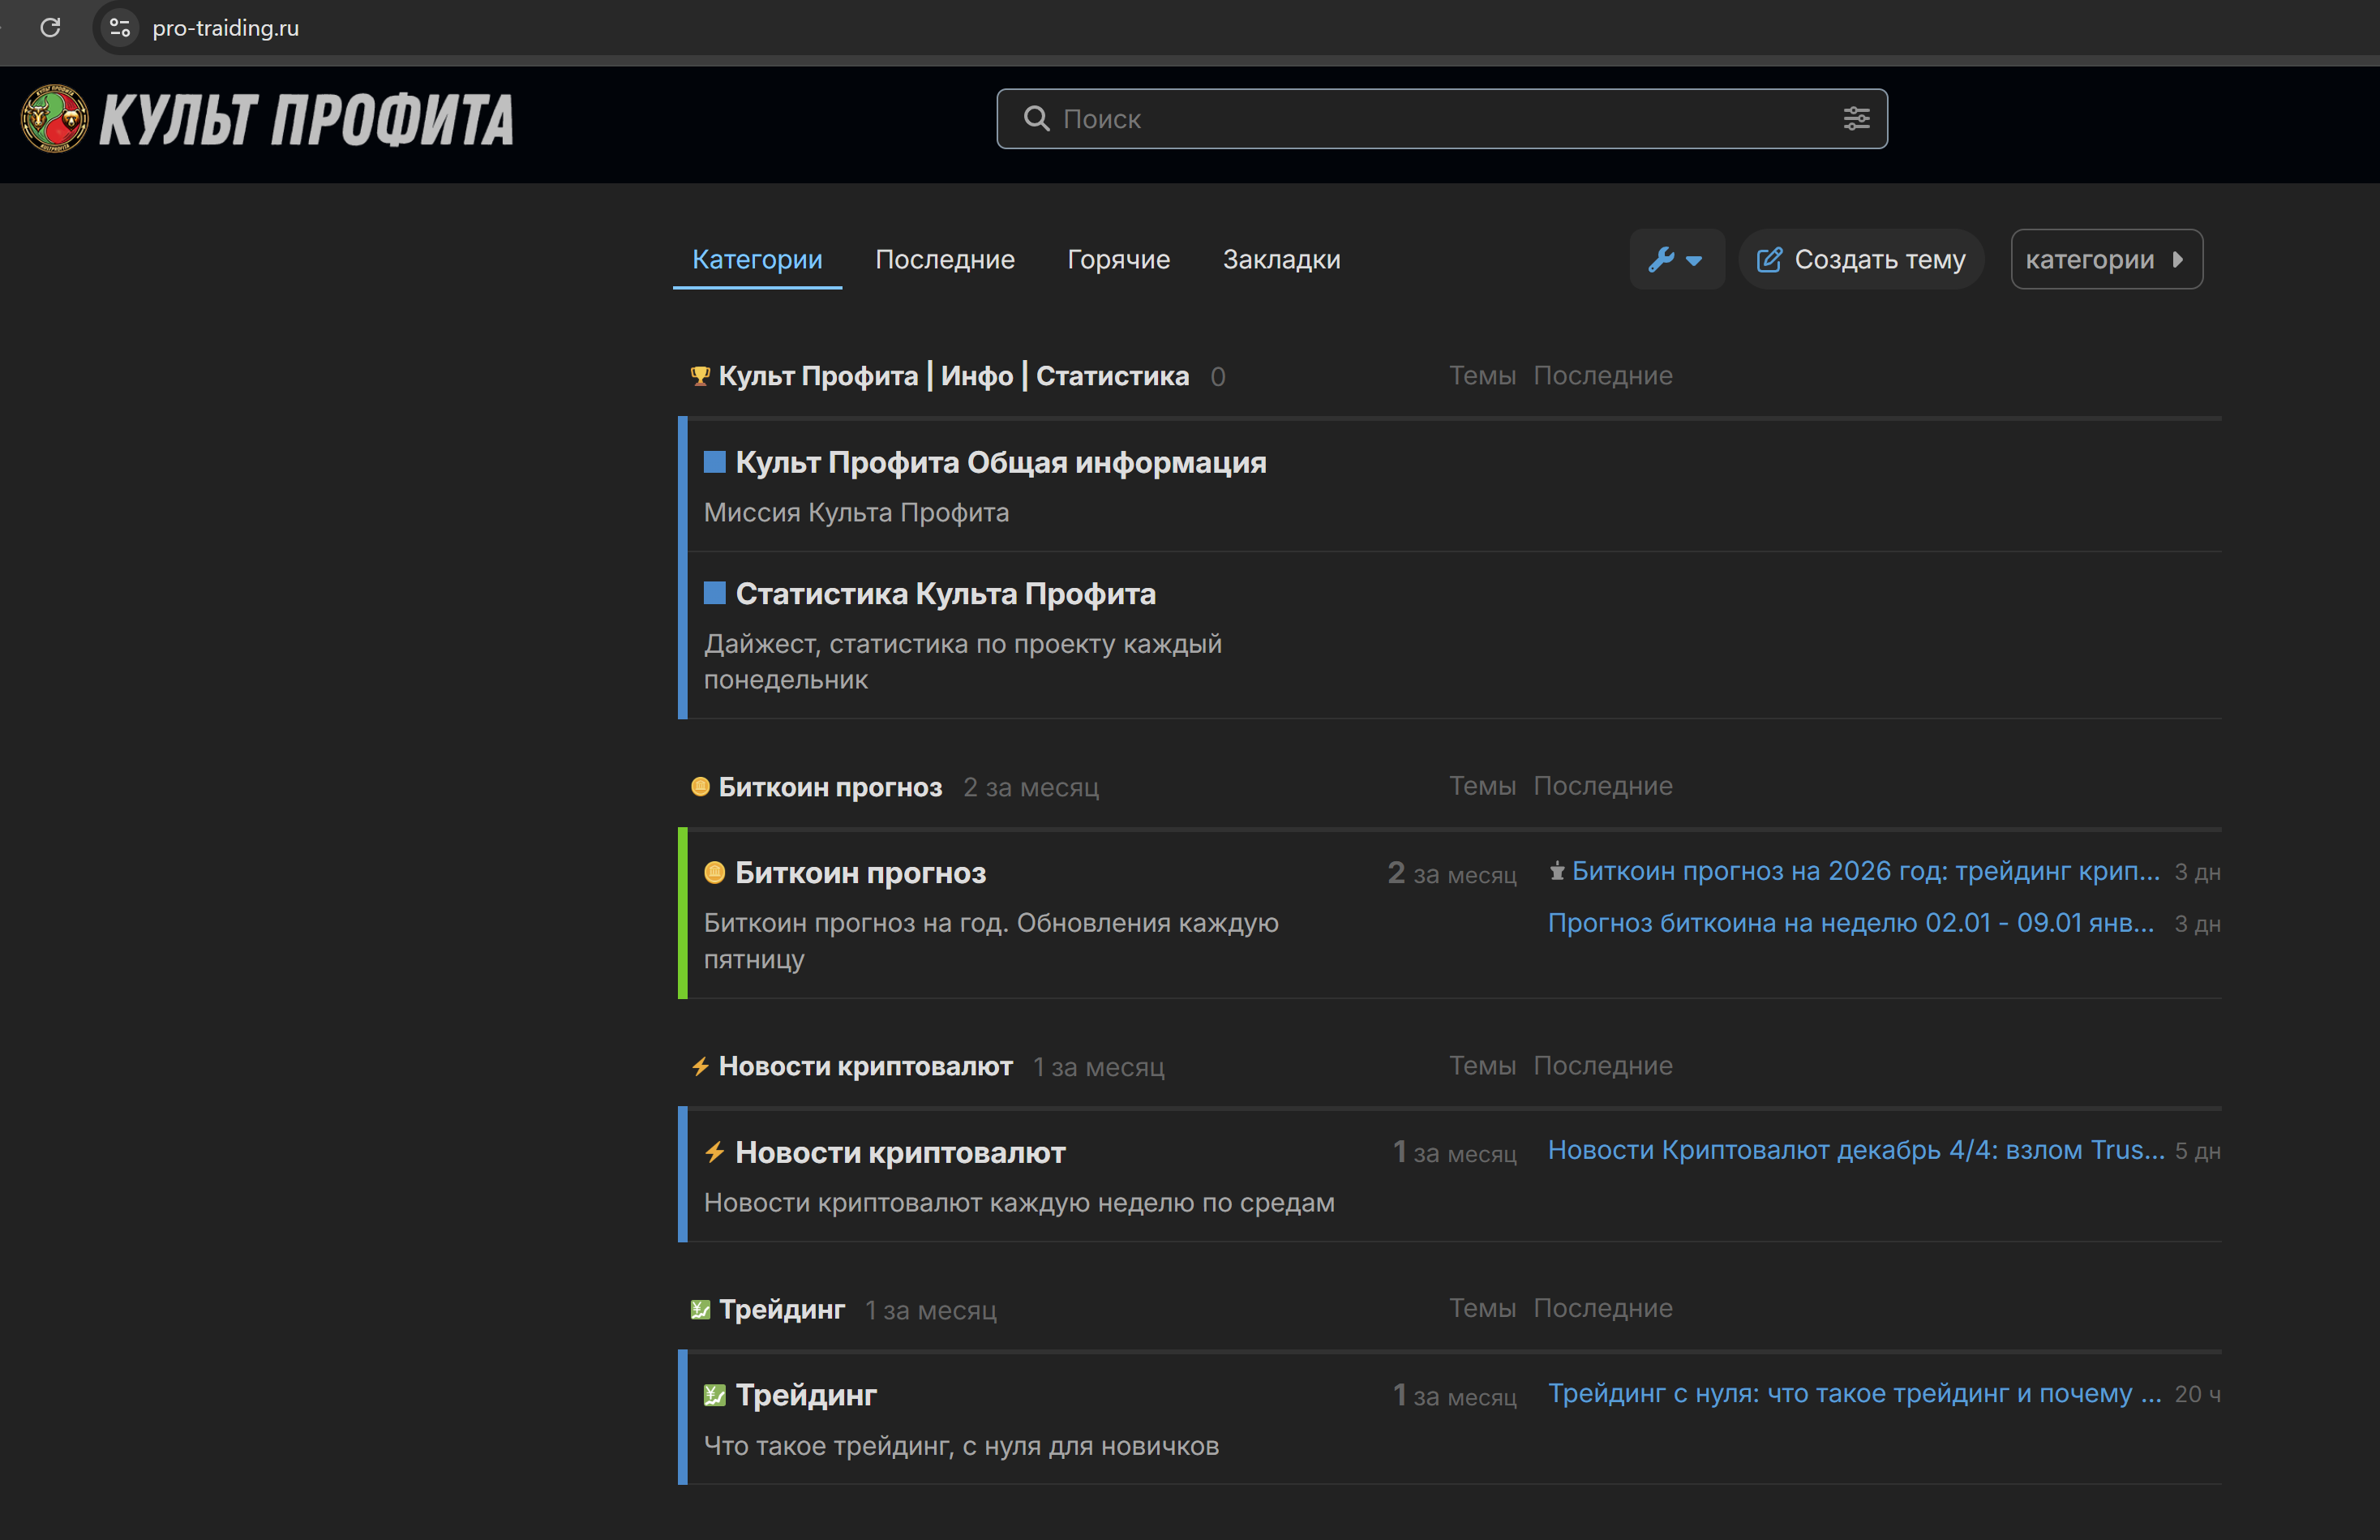Open site information icon in address bar
Image resolution: width=2380 pixels, height=1540 pixels.
(120, 27)
